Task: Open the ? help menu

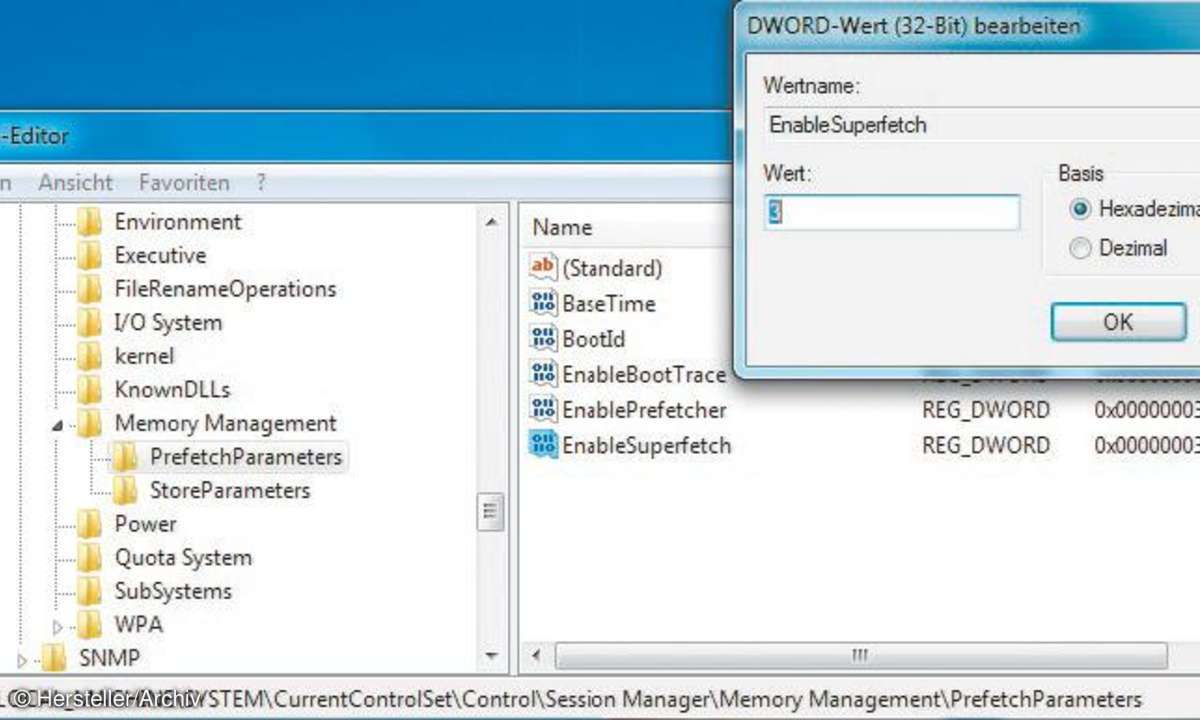Action: coord(261,183)
